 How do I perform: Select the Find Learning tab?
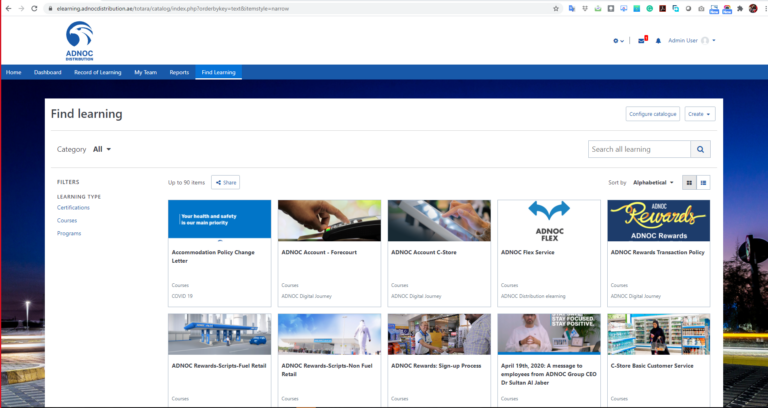[x=218, y=72]
